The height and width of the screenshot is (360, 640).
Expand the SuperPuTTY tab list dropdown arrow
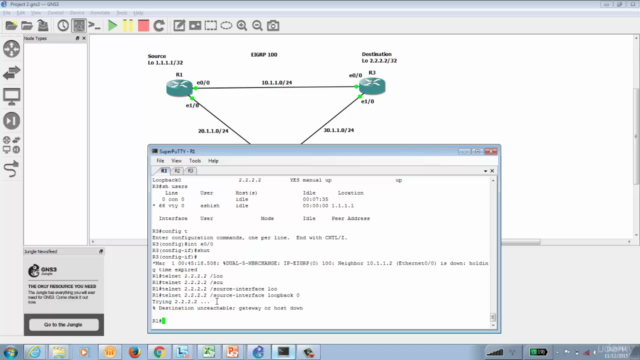point(485,171)
